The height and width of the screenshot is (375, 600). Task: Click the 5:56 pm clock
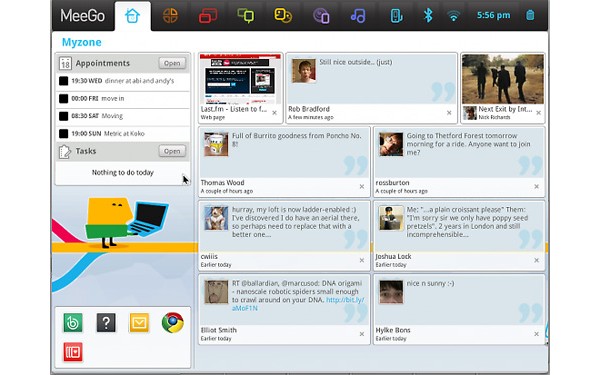point(493,15)
